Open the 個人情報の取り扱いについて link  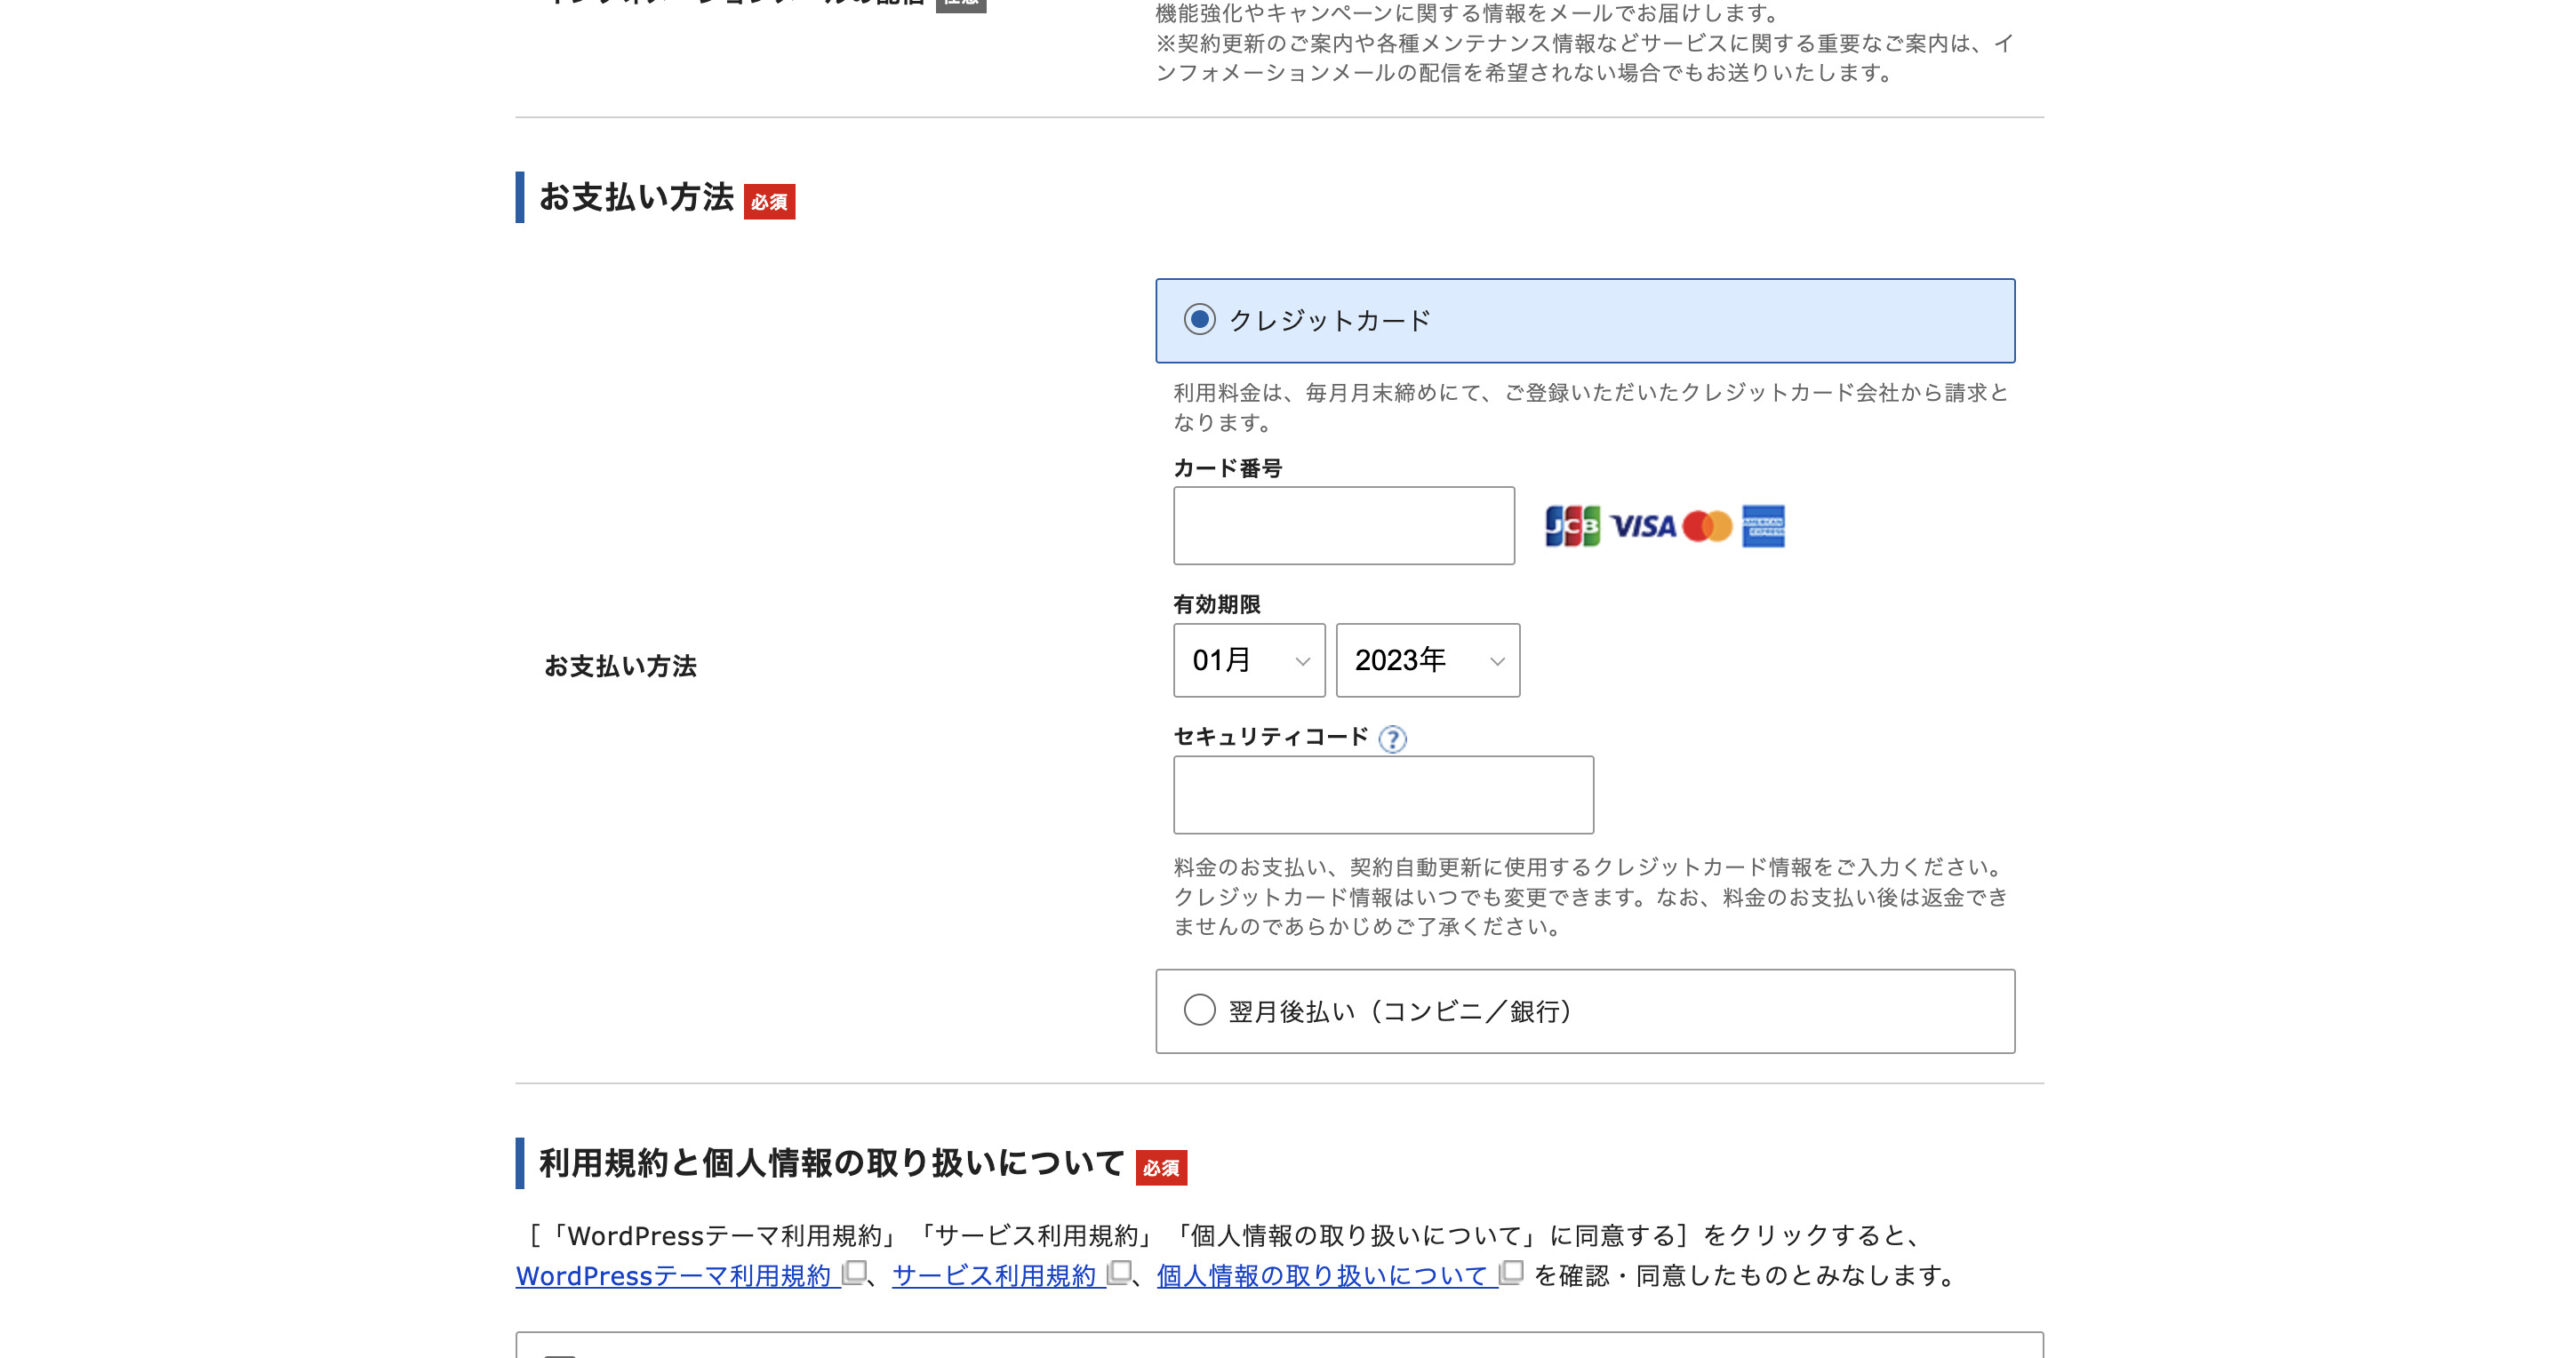[1322, 1274]
